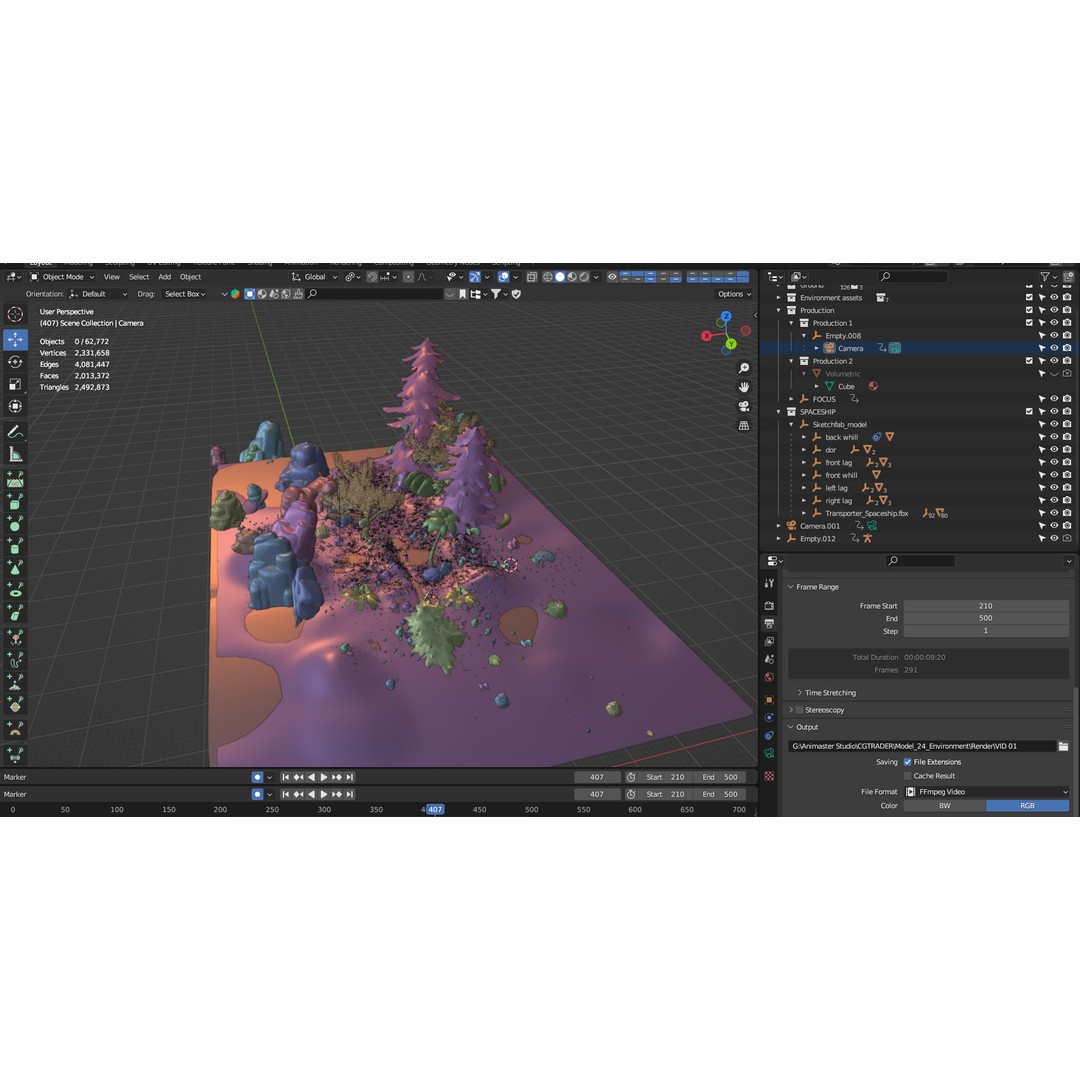Click the pan hand icon in viewport
Image resolution: width=1080 pixels, height=1080 pixels.
point(744,387)
